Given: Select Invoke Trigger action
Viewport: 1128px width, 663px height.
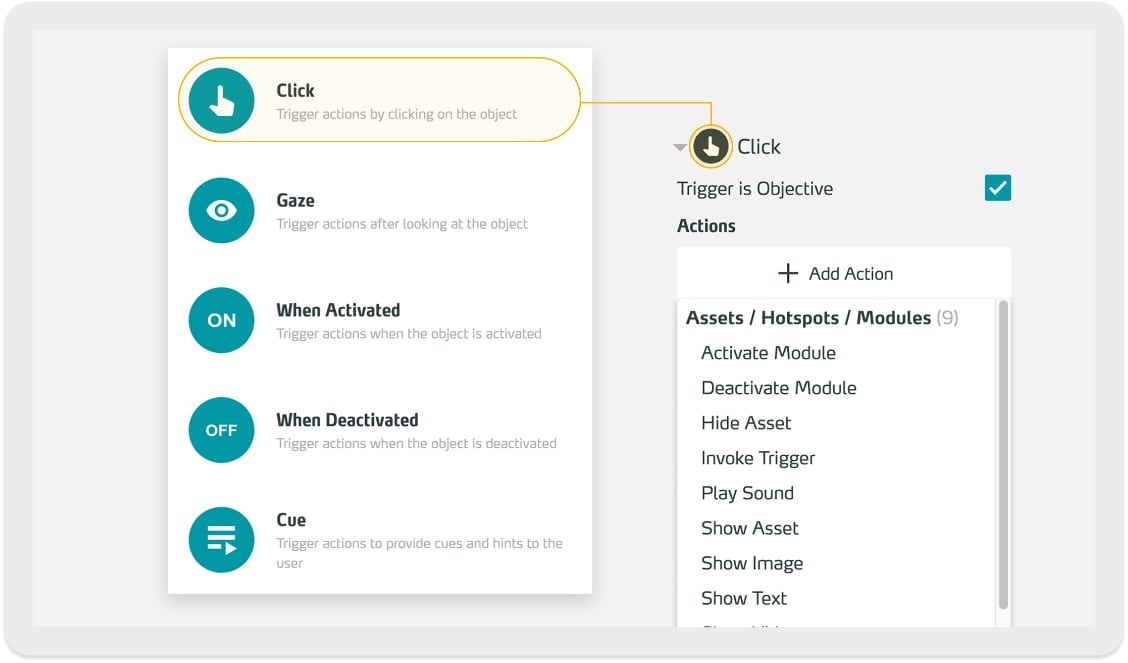Looking at the screenshot, I should 758,458.
